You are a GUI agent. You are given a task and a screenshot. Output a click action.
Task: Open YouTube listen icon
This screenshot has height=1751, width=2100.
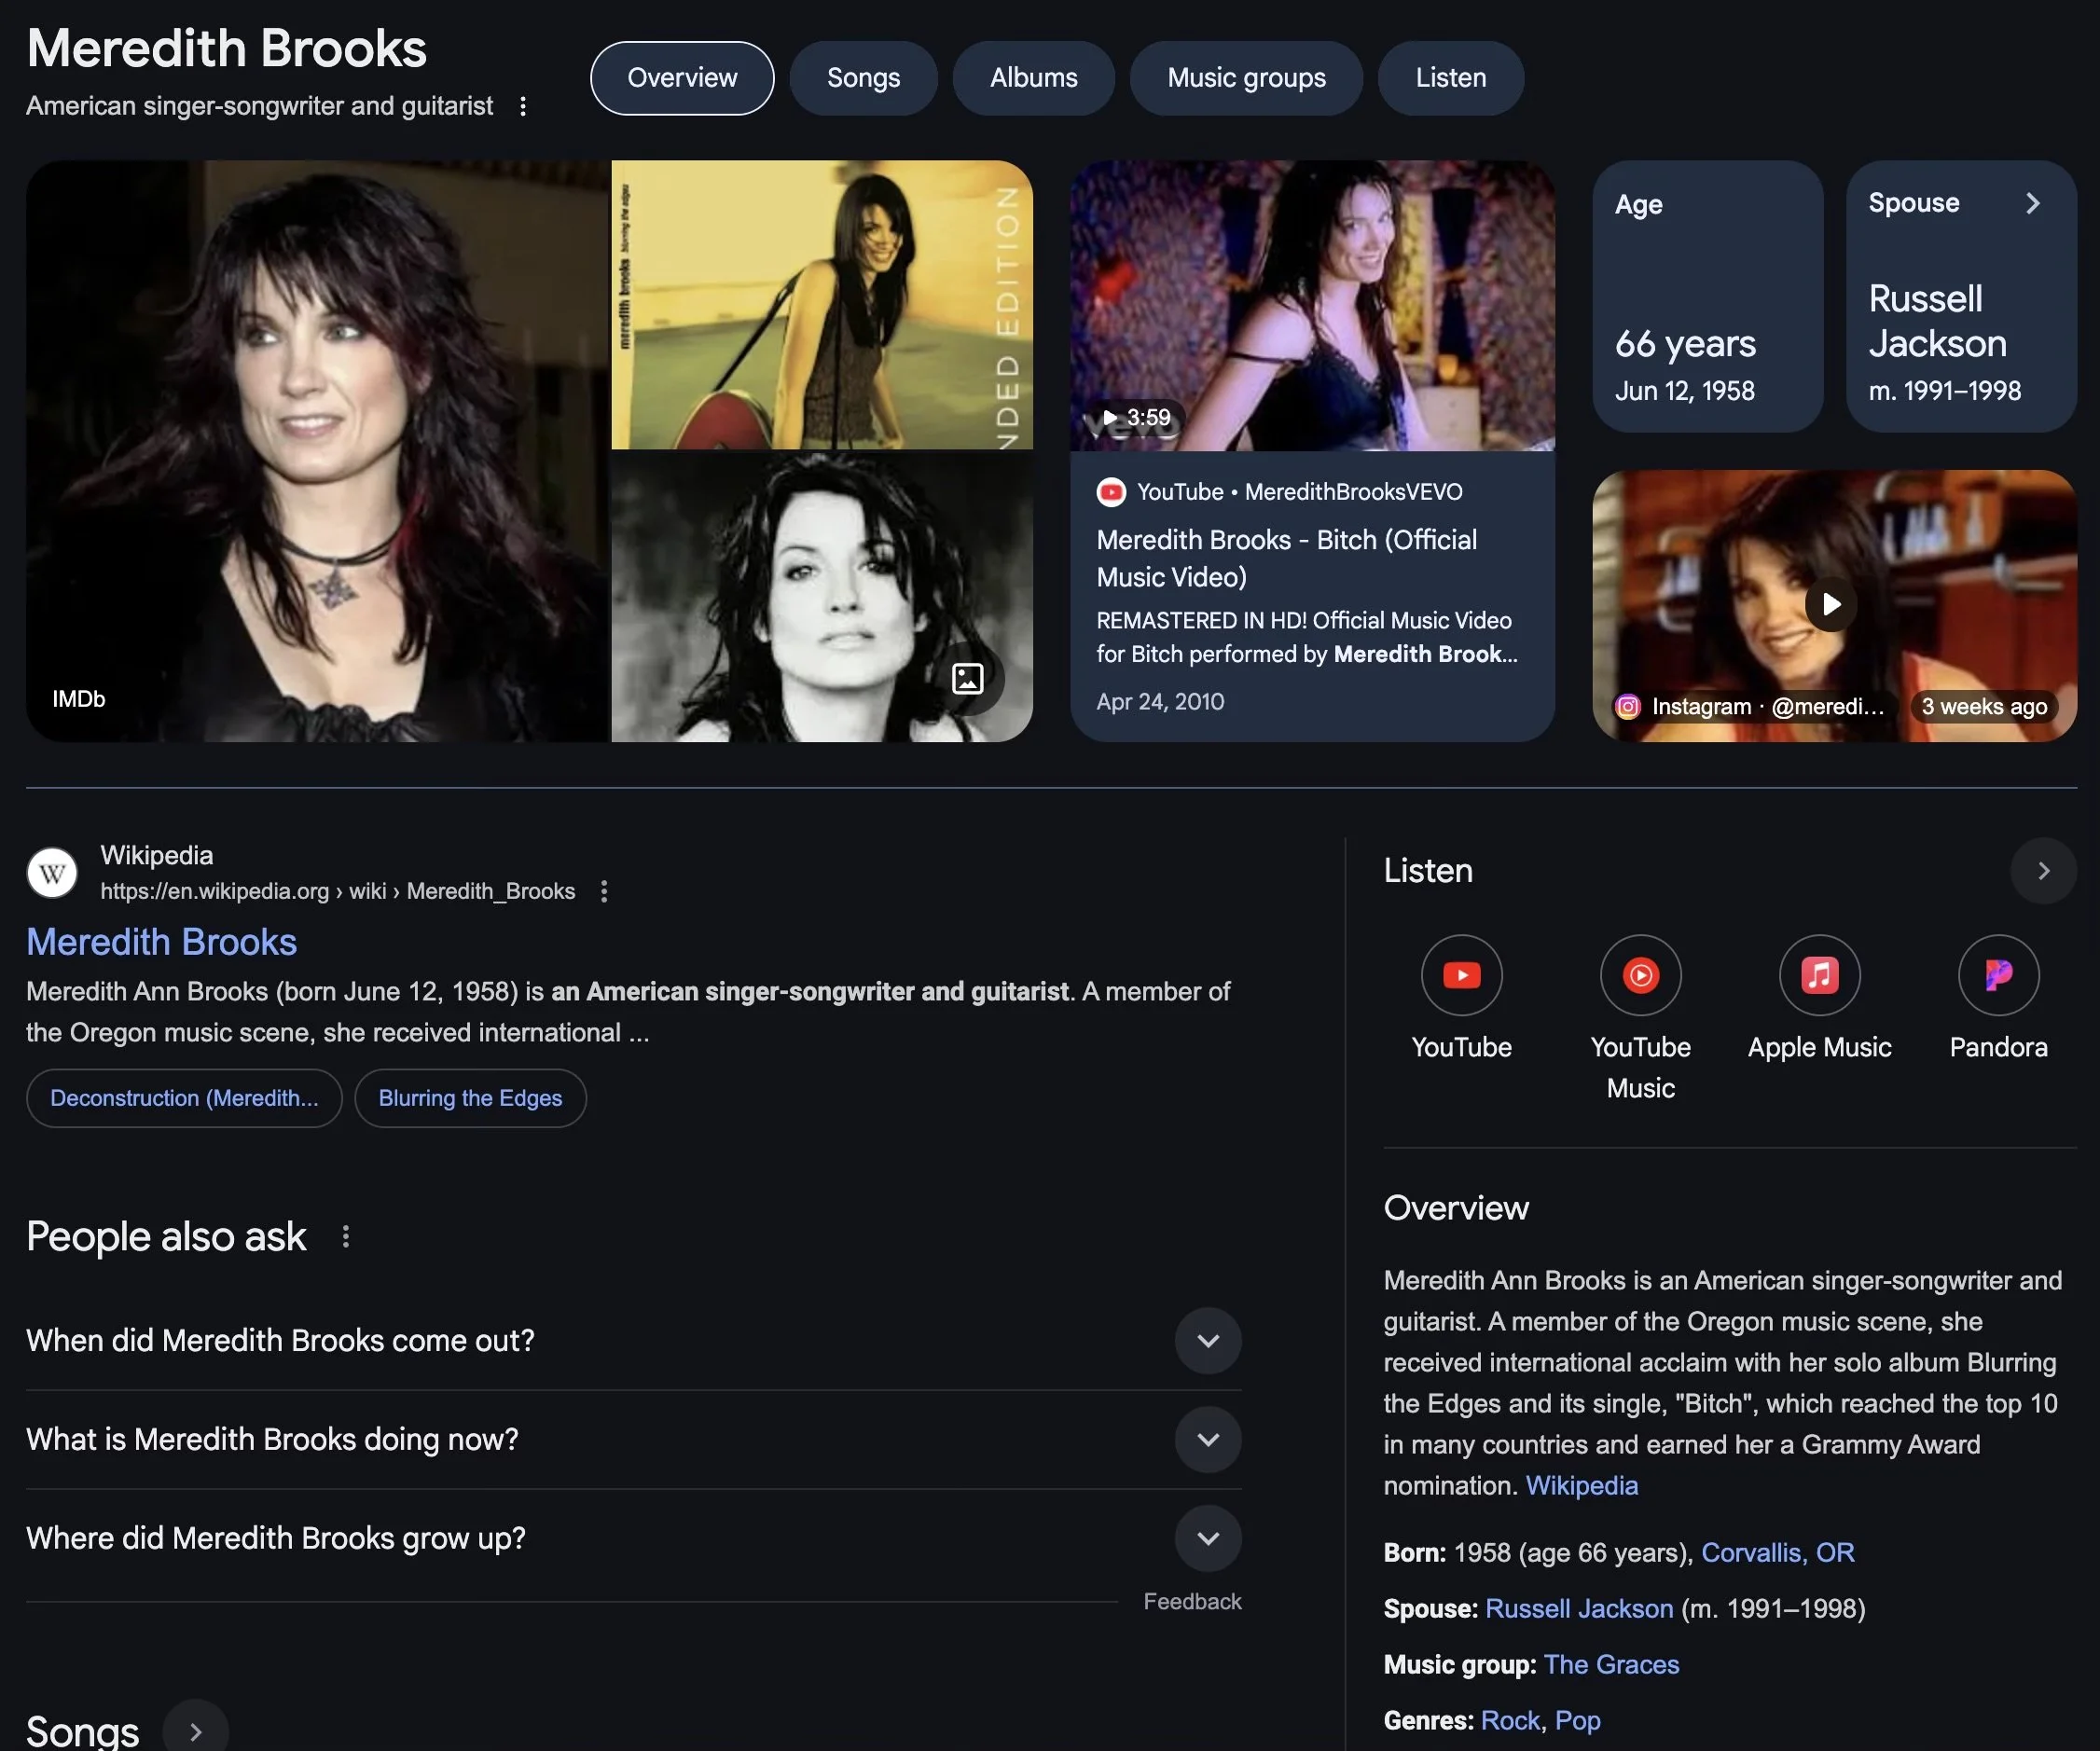(x=1461, y=974)
